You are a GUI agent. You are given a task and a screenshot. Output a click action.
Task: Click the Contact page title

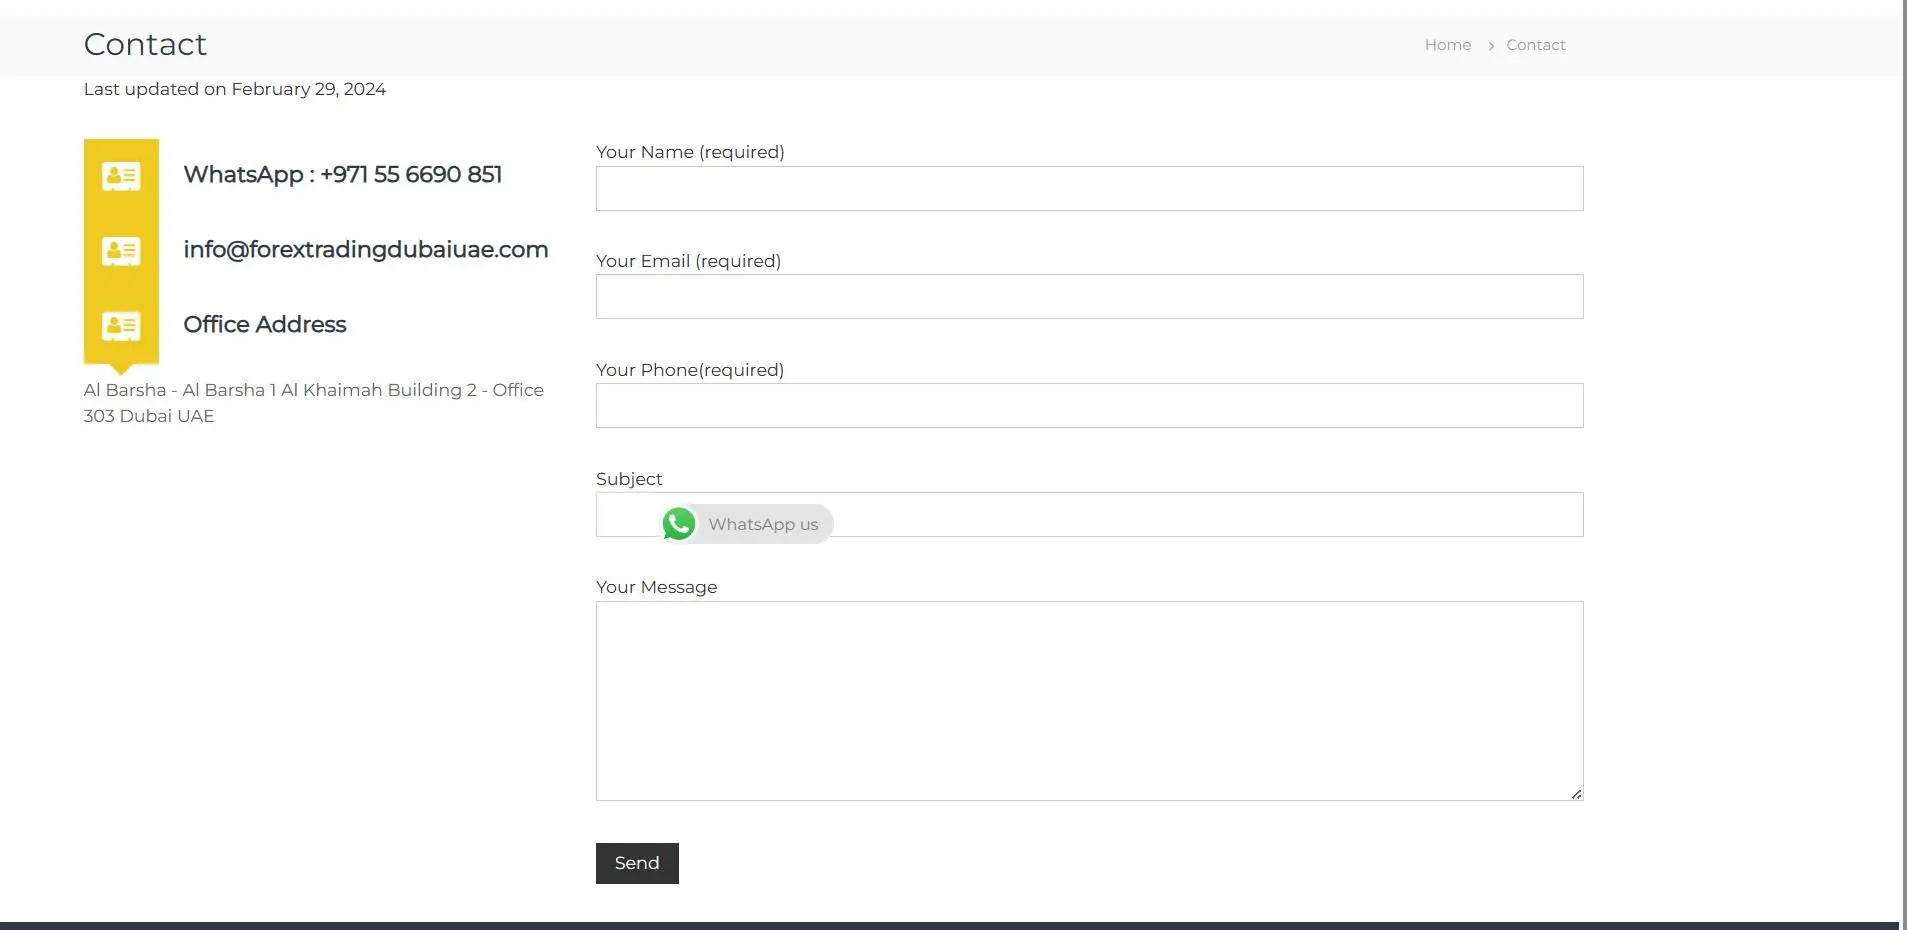(x=145, y=44)
